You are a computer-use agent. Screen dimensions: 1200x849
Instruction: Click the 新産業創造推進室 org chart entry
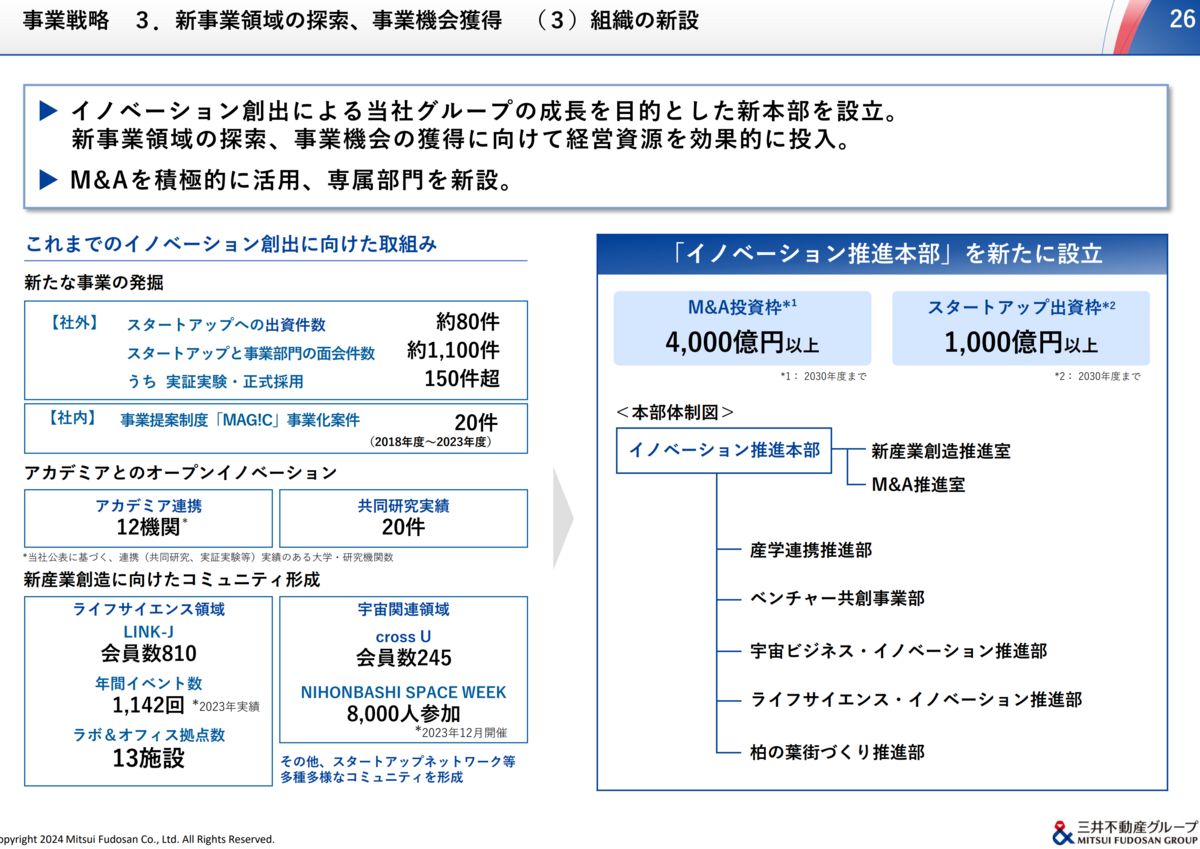point(941,451)
